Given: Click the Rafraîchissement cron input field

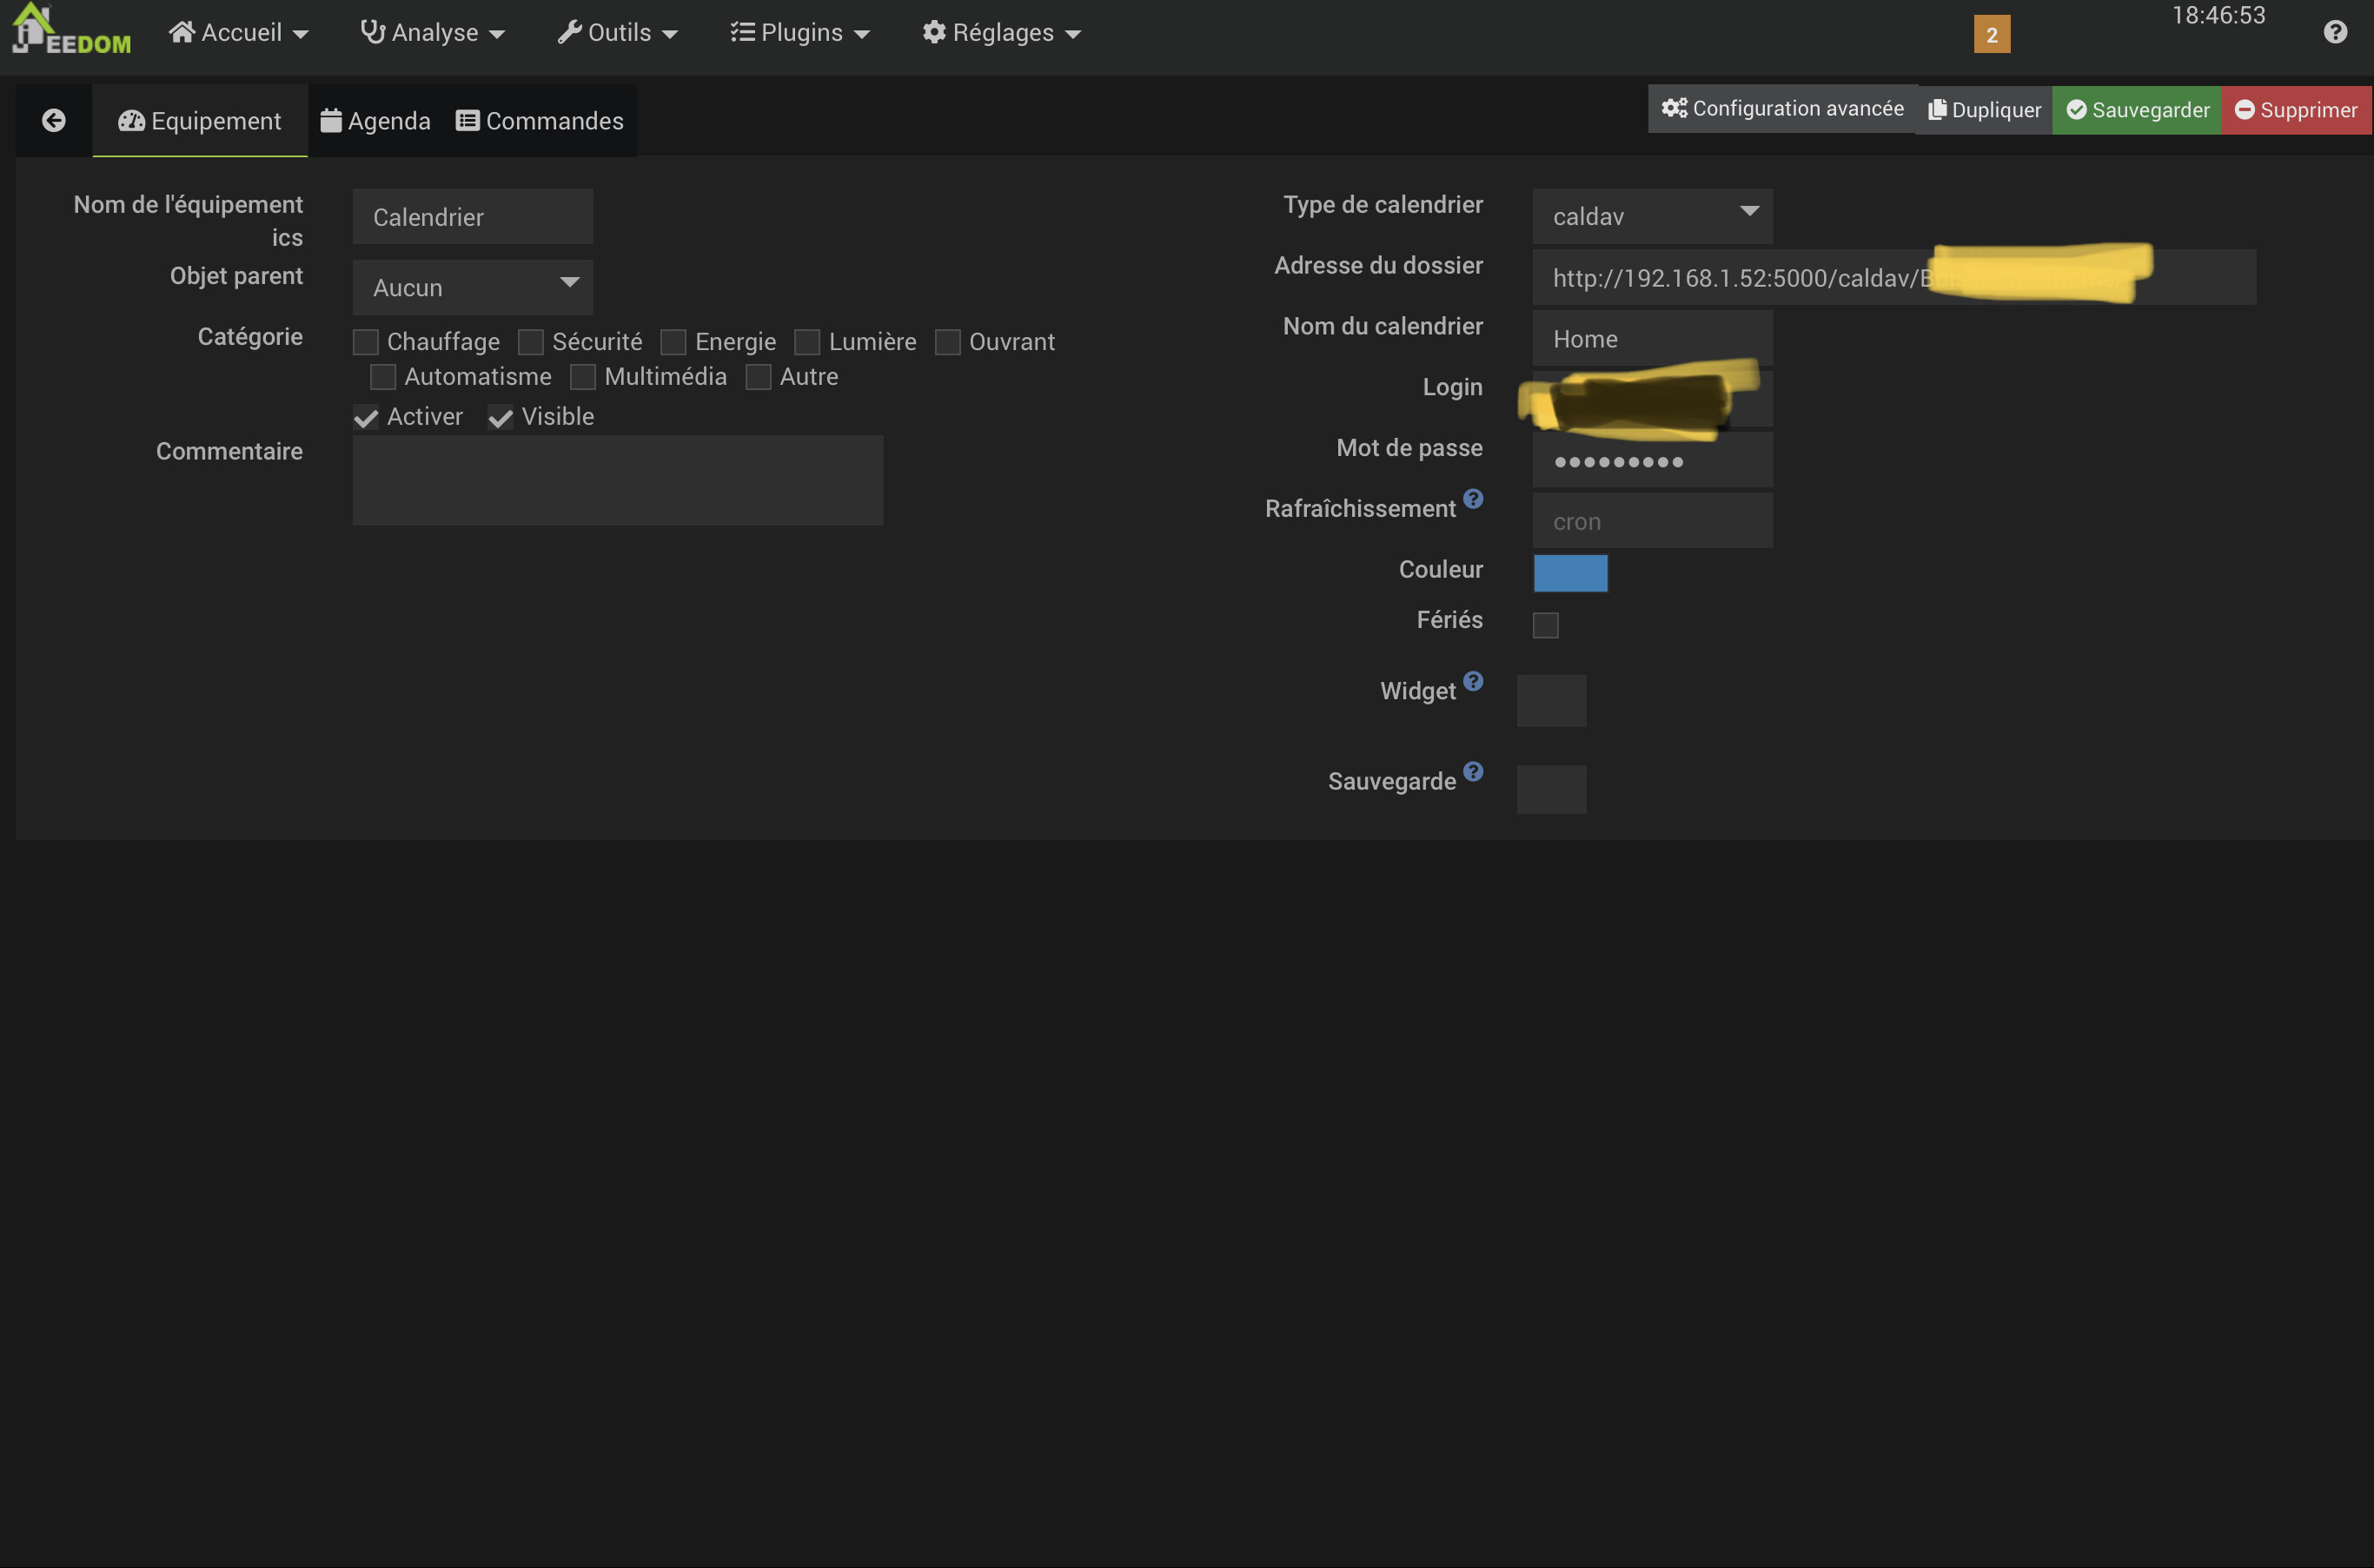Looking at the screenshot, I should pyautogui.click(x=1651, y=521).
